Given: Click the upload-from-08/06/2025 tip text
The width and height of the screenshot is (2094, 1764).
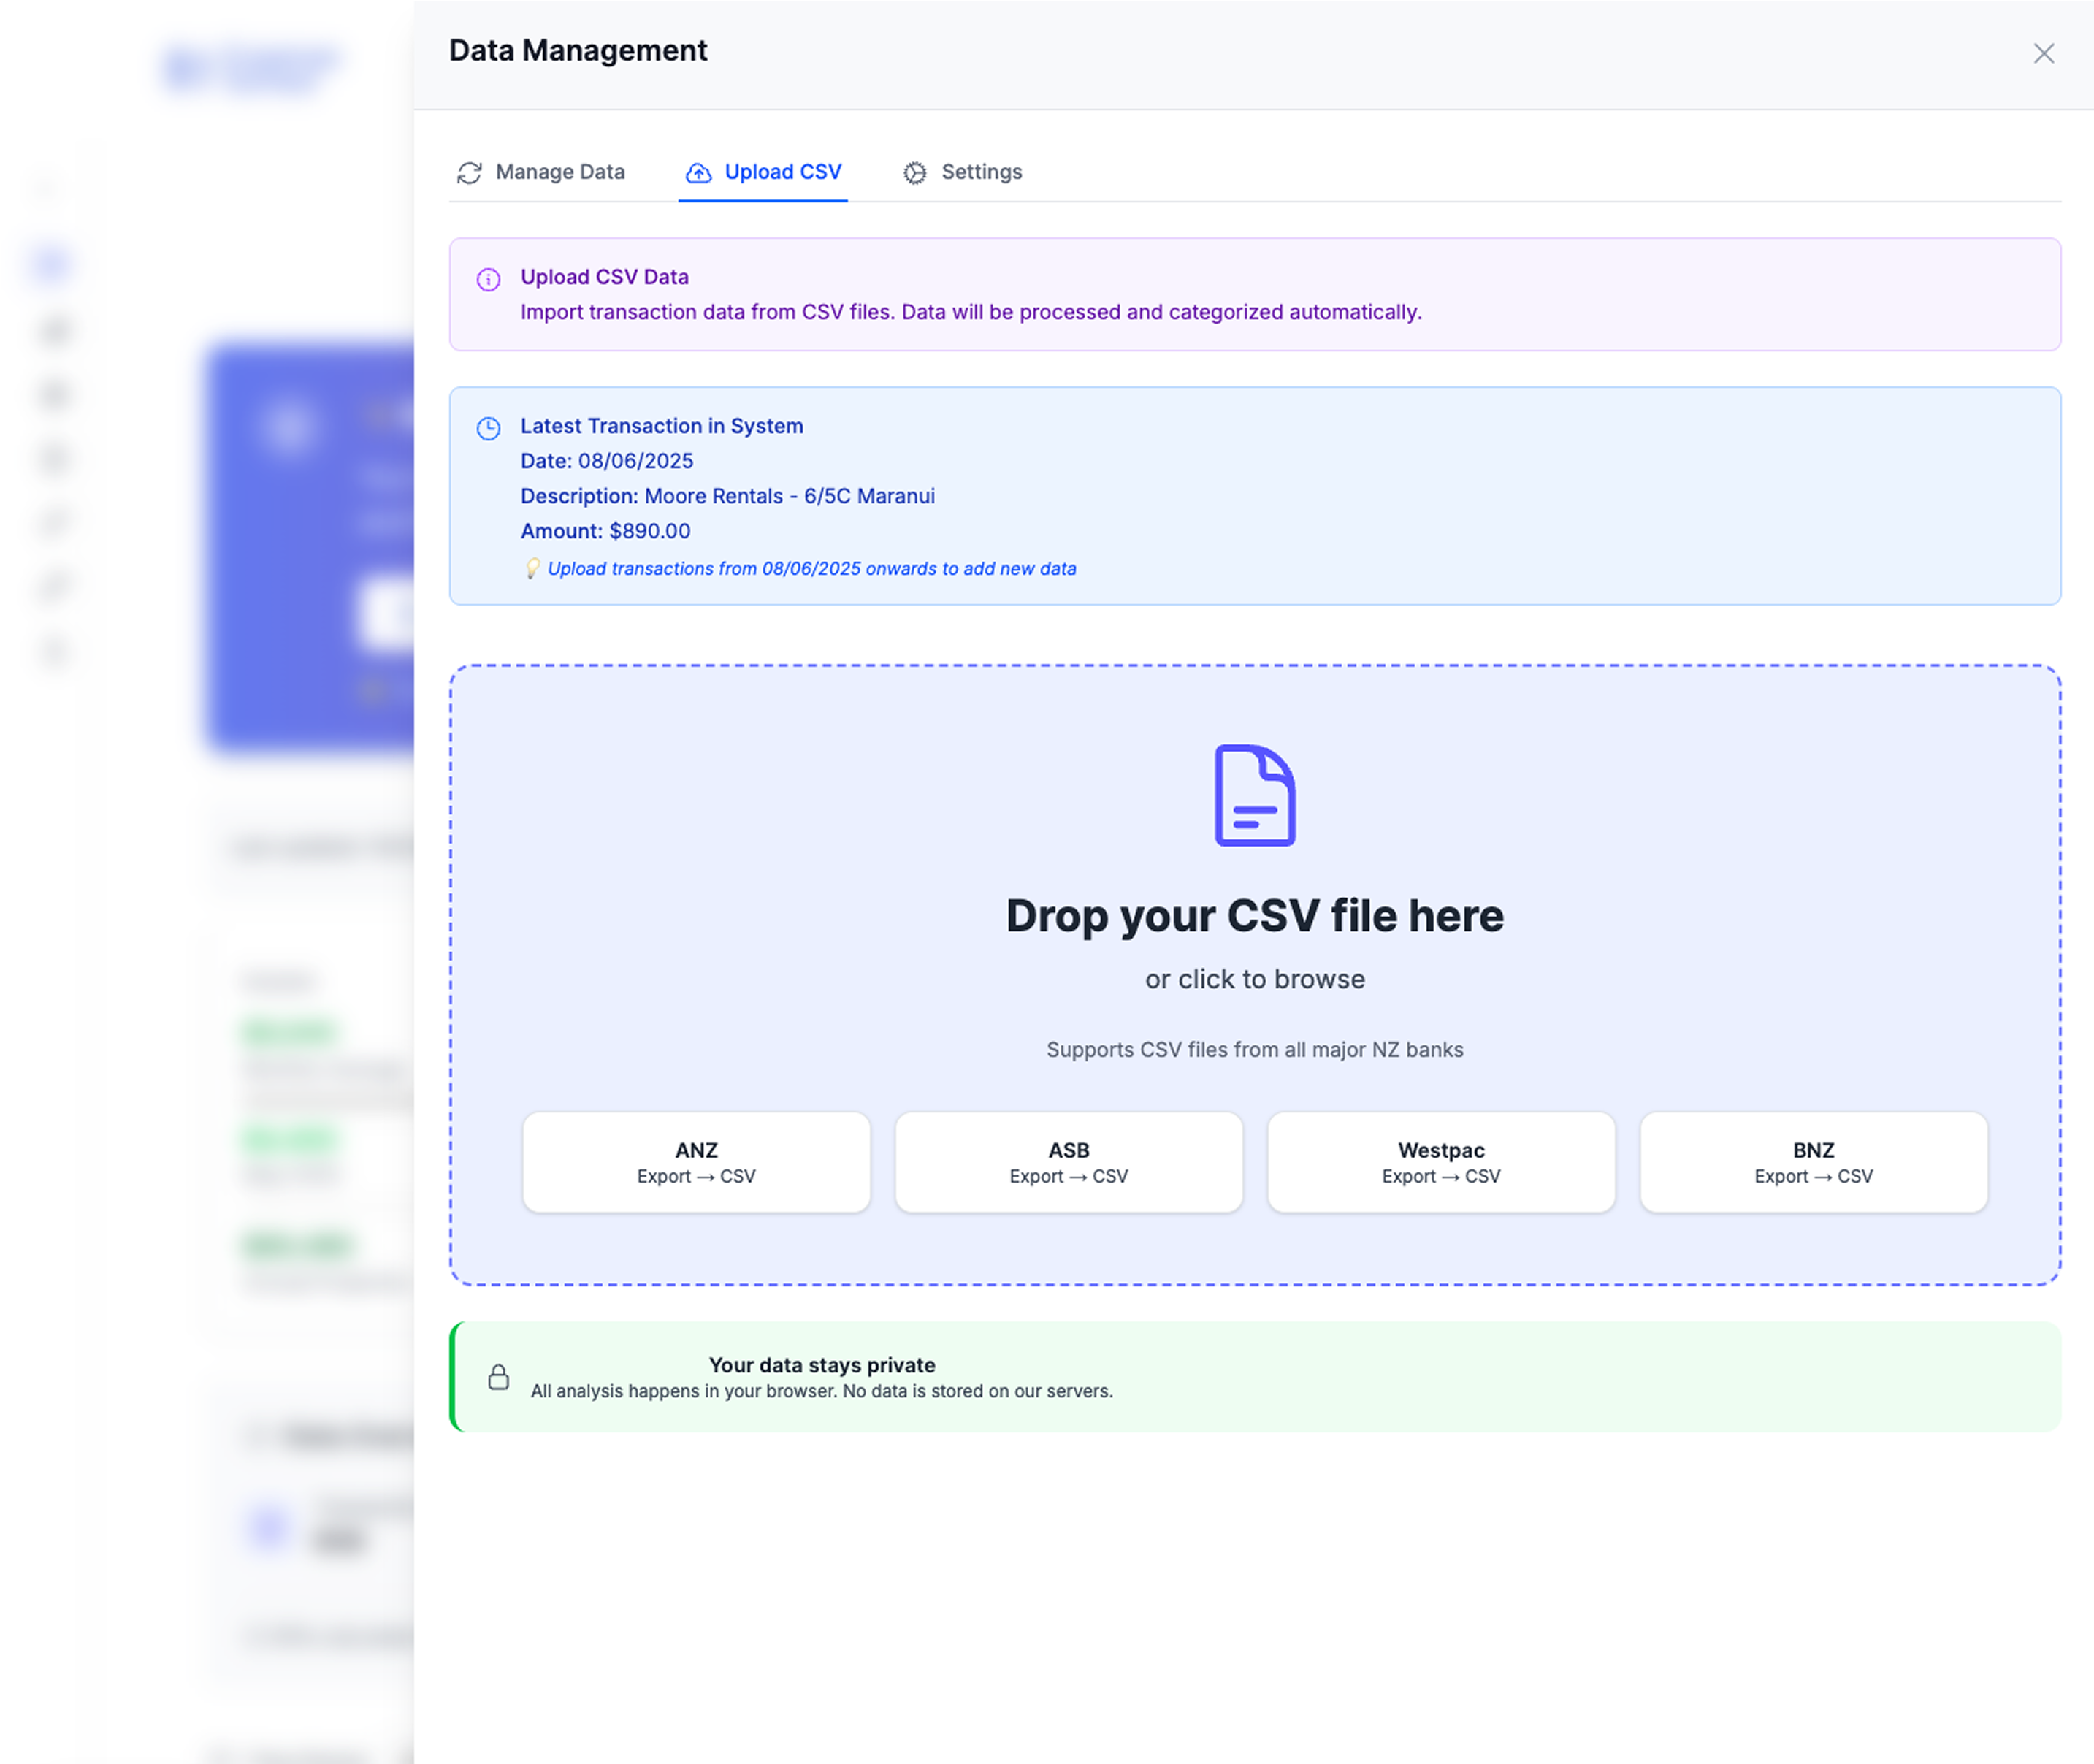Looking at the screenshot, I should [x=812, y=568].
